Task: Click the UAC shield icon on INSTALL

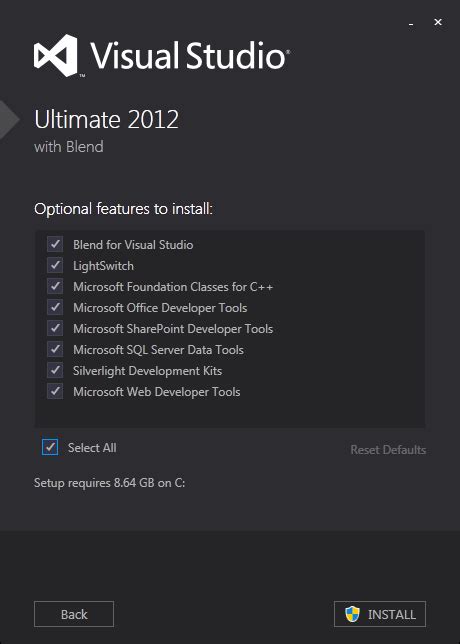Action: [352, 614]
